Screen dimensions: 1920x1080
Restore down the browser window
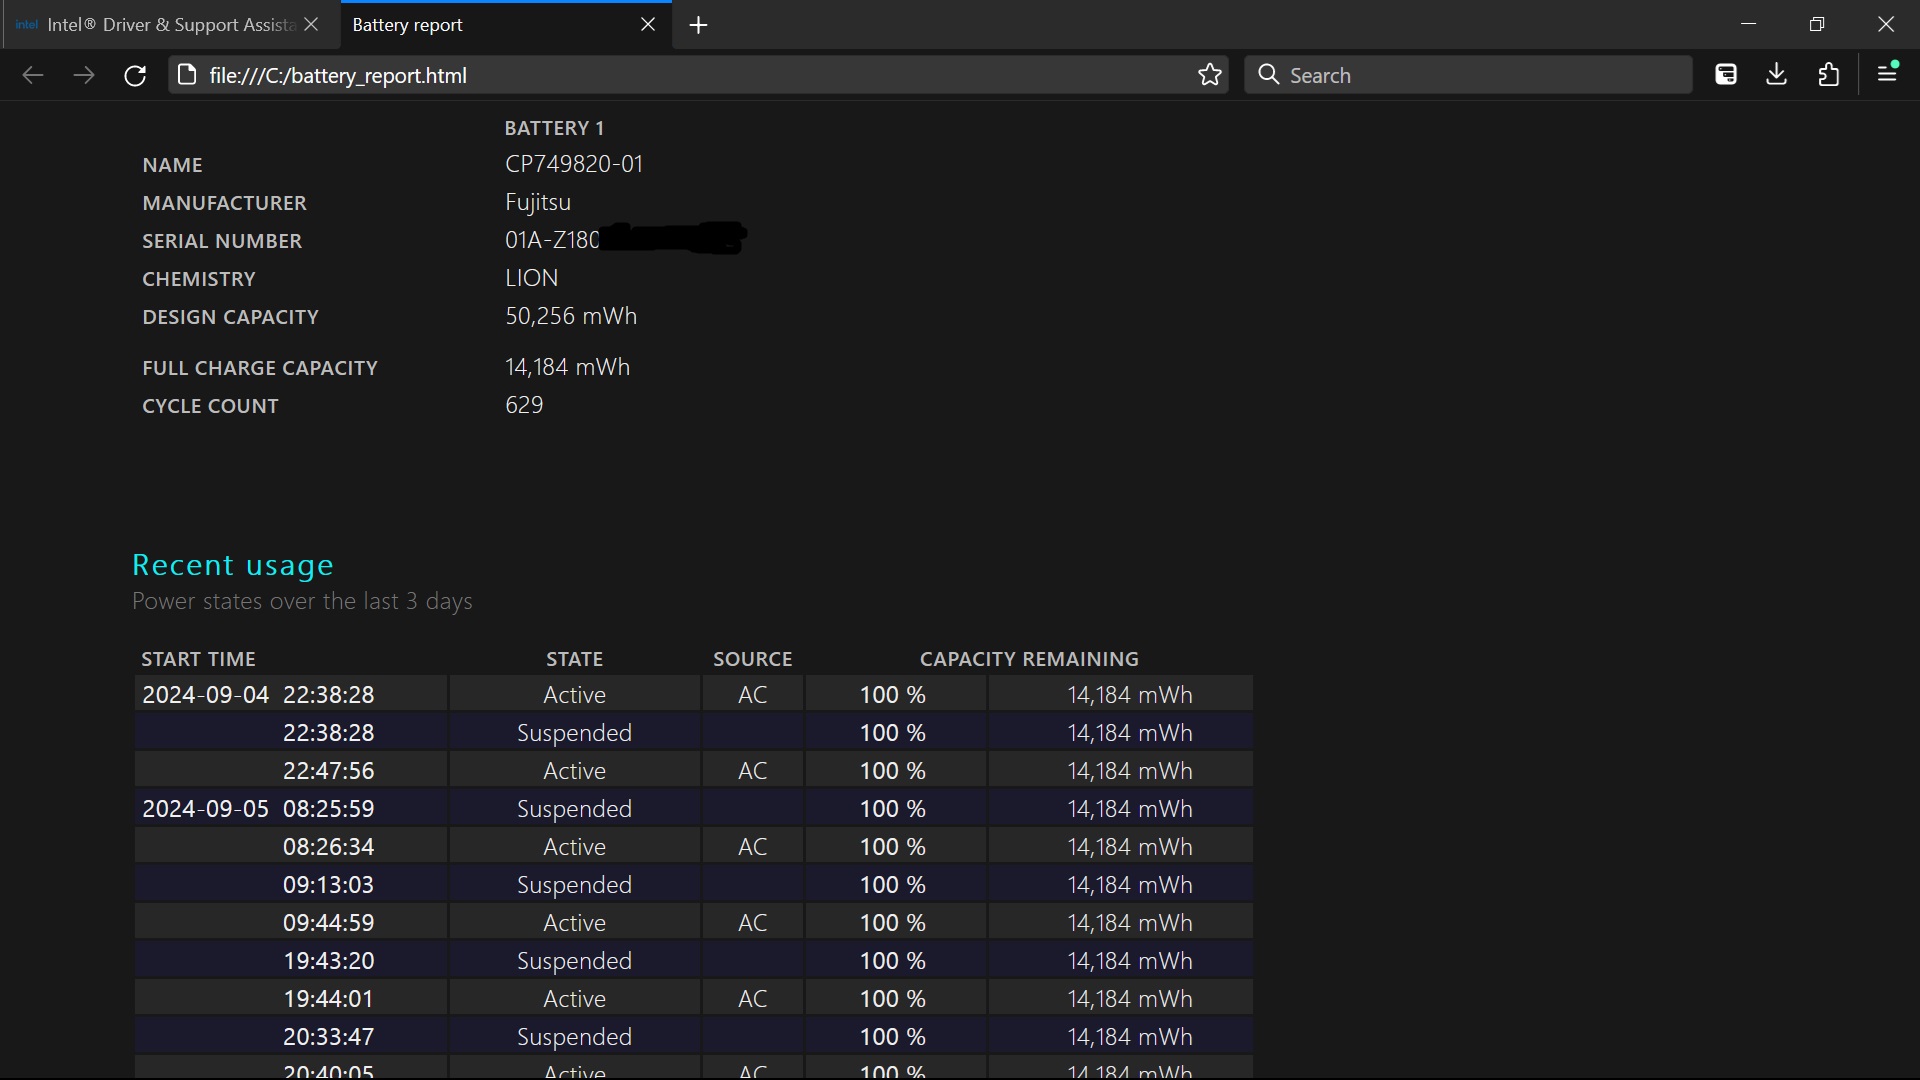point(1817,24)
